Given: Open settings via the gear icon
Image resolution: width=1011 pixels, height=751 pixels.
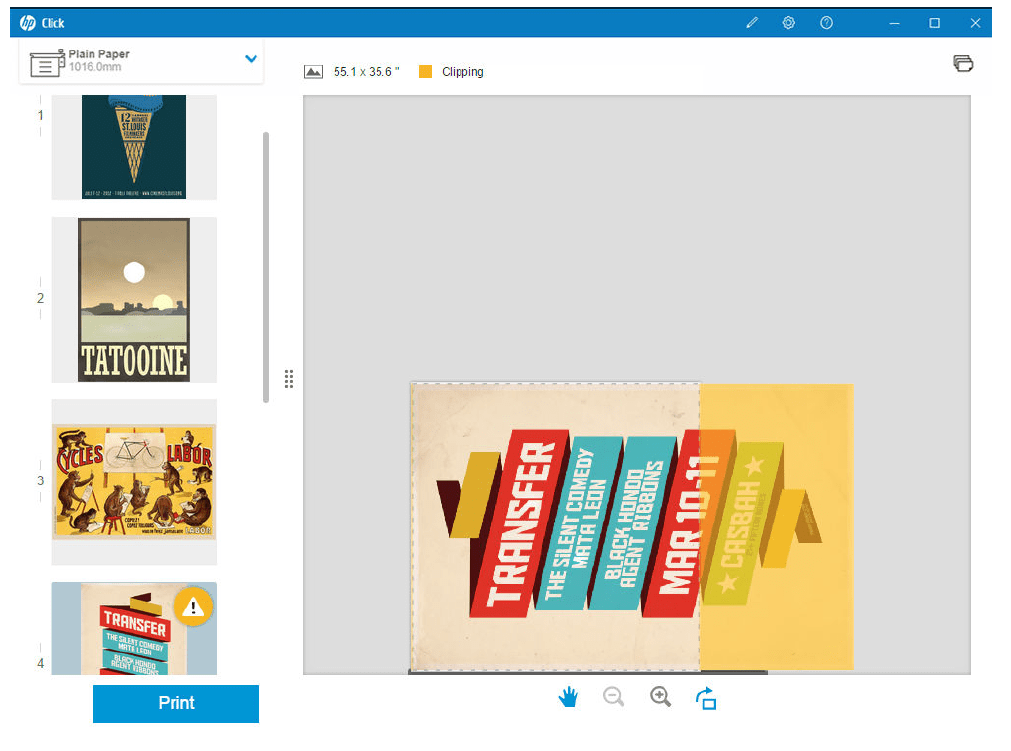Looking at the screenshot, I should (789, 22).
